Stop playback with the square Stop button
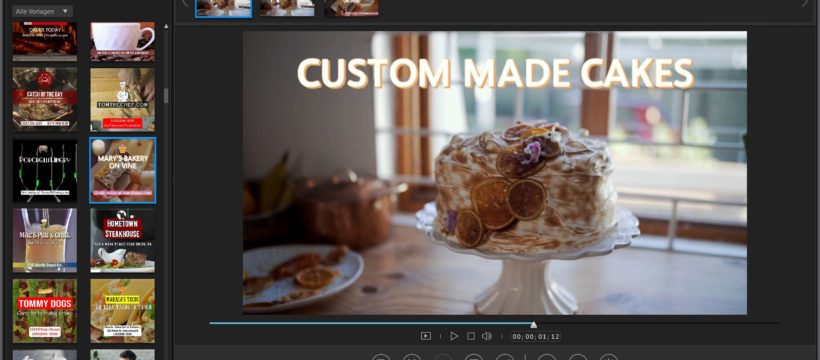 (471, 336)
